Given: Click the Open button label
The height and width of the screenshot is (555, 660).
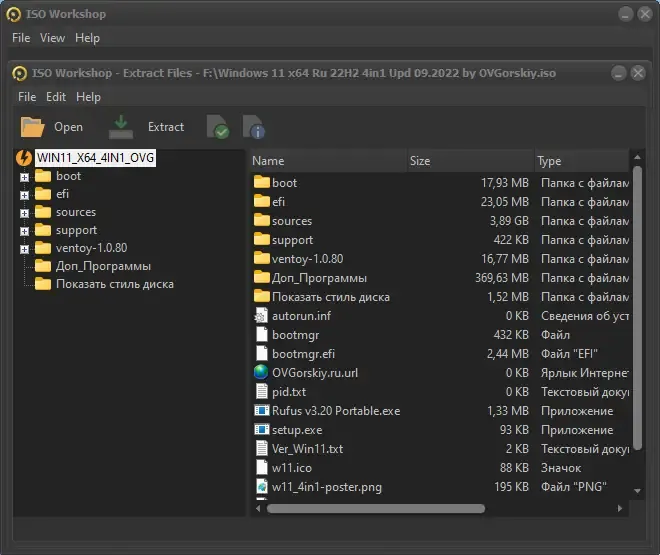Looking at the screenshot, I should (x=69, y=127).
